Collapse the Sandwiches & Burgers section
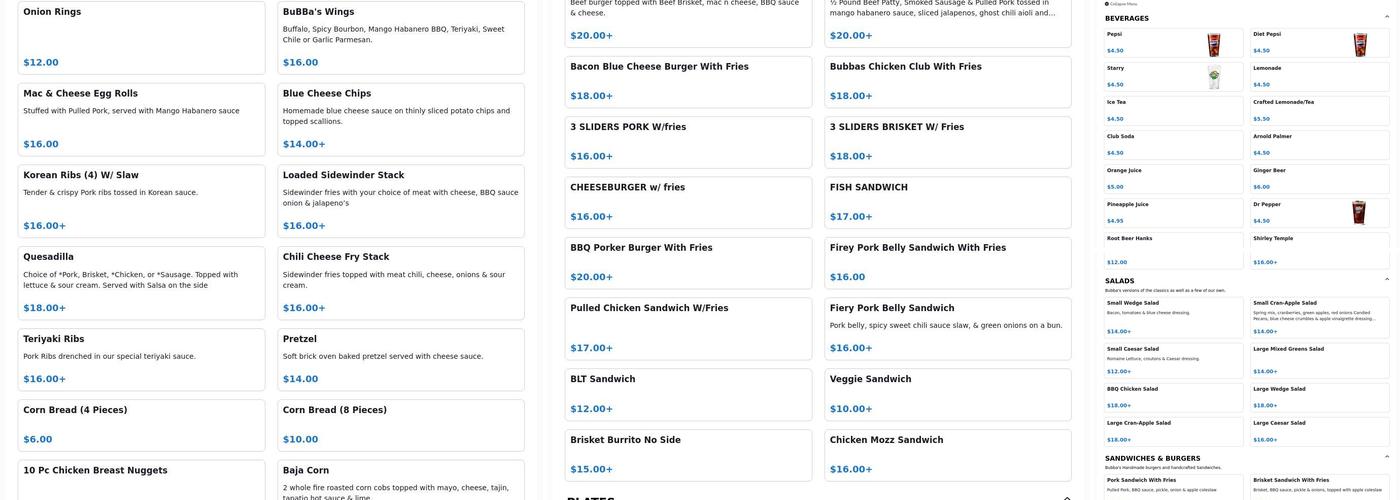Image resolution: width=1400 pixels, height=500 pixels. tap(1387, 457)
